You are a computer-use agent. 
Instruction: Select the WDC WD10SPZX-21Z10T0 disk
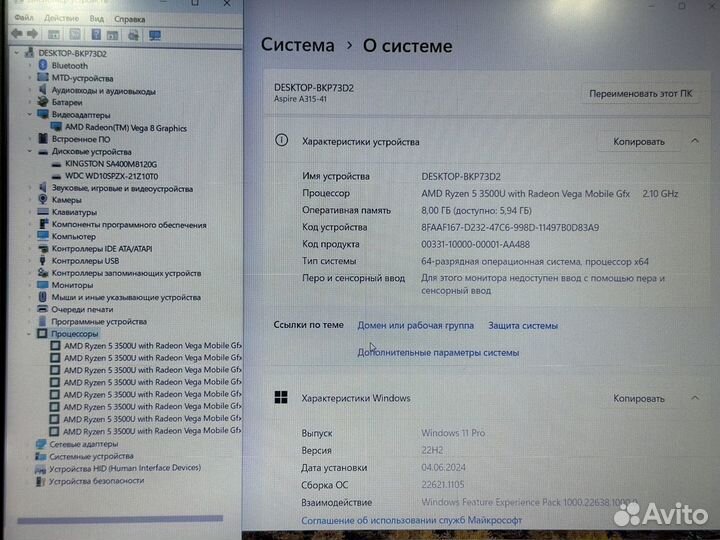[x=112, y=176]
